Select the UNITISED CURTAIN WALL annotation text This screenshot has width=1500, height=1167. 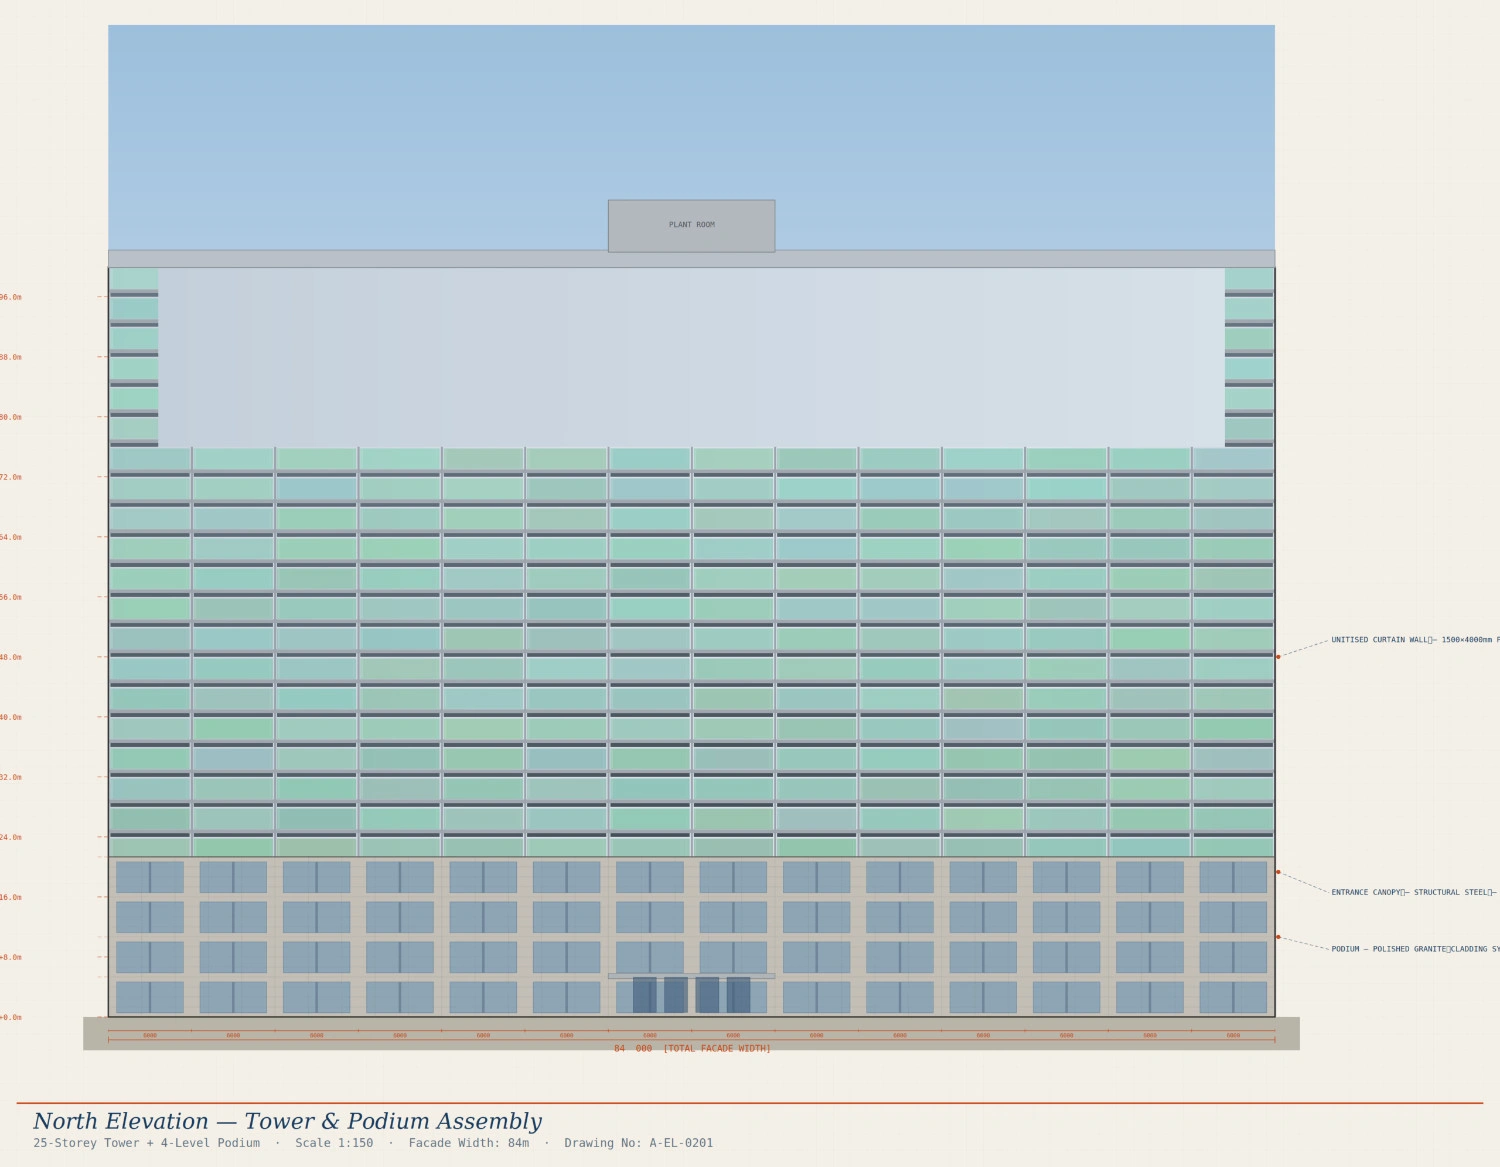pos(1400,640)
